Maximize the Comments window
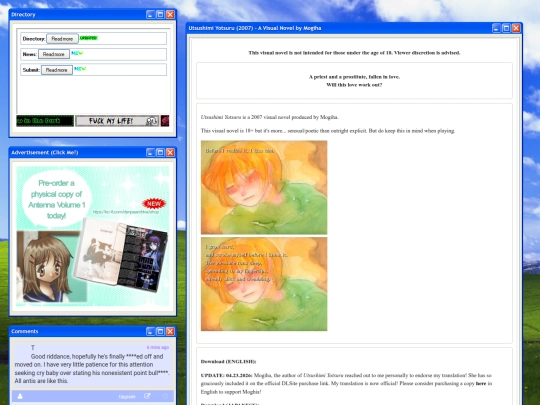The image size is (540, 405). [160, 331]
